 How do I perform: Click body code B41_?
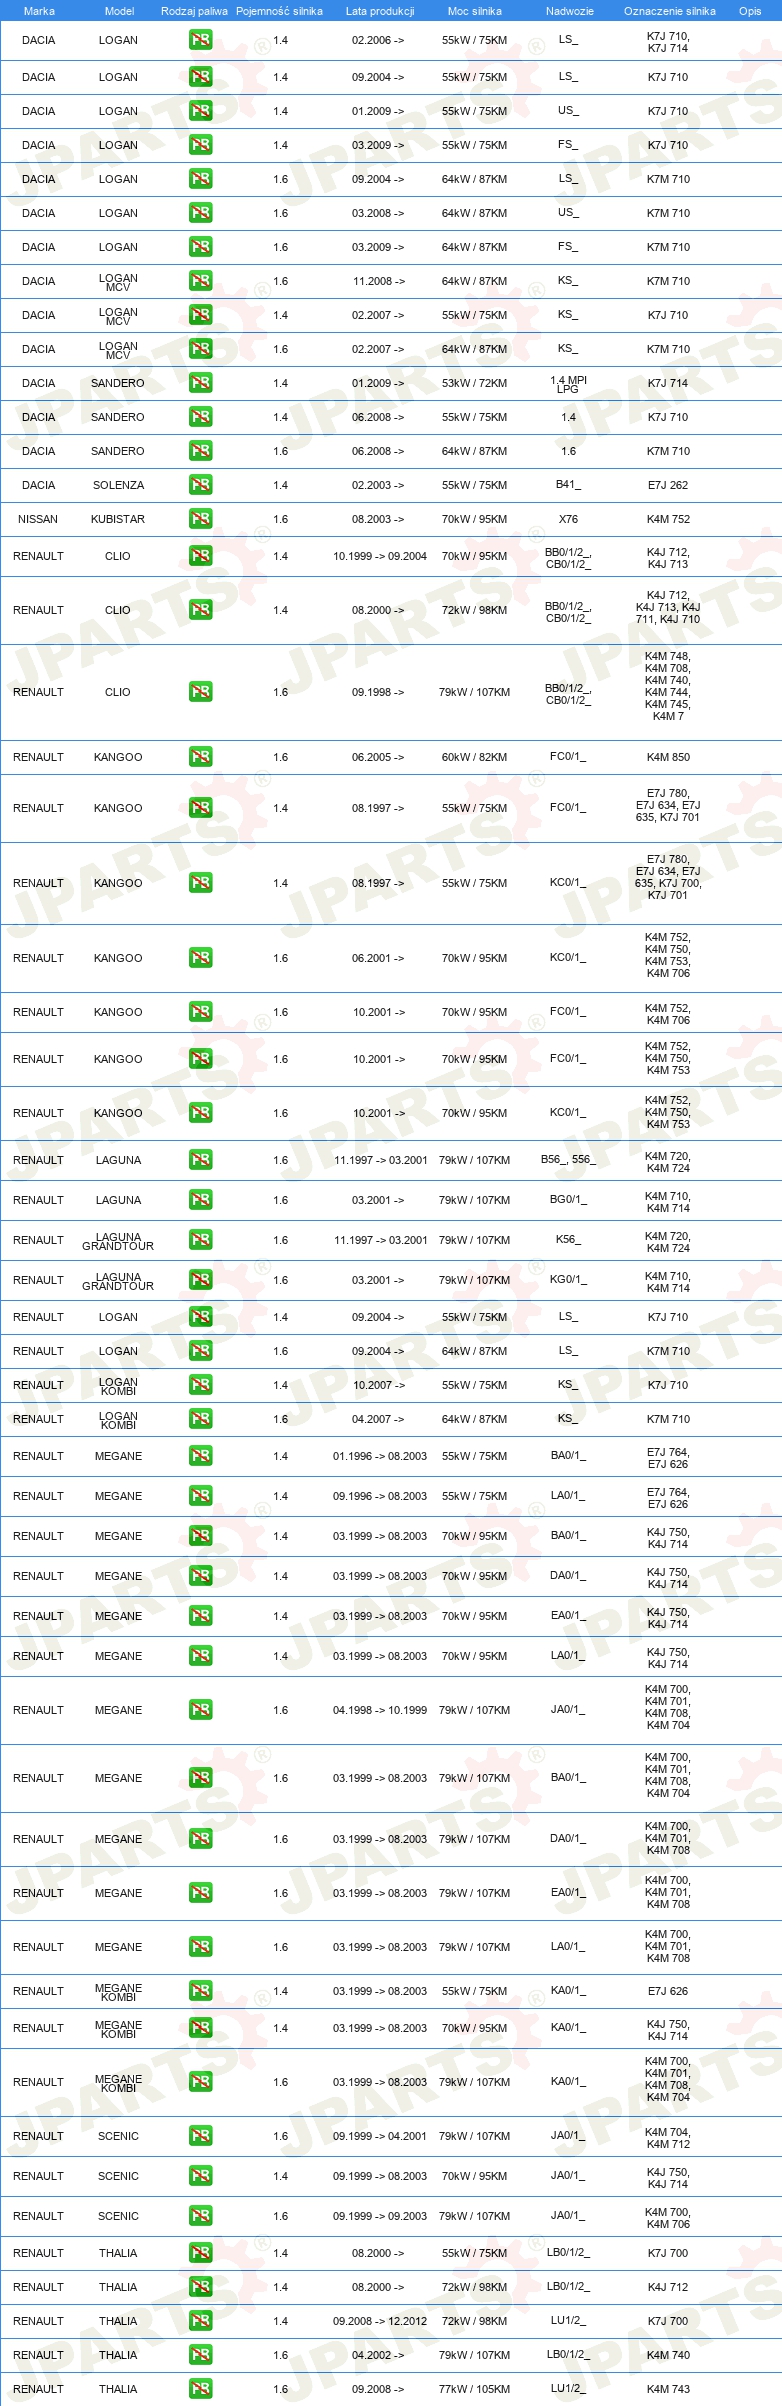coord(568,485)
